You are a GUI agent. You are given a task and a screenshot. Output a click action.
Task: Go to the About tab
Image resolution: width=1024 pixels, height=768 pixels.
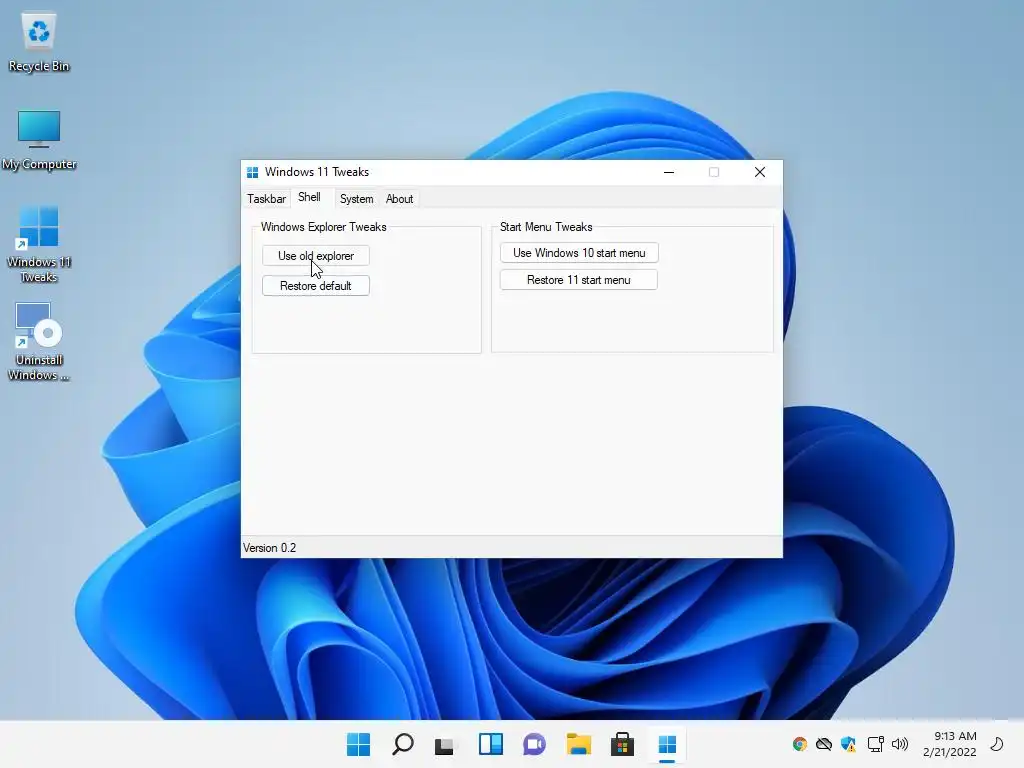399,199
